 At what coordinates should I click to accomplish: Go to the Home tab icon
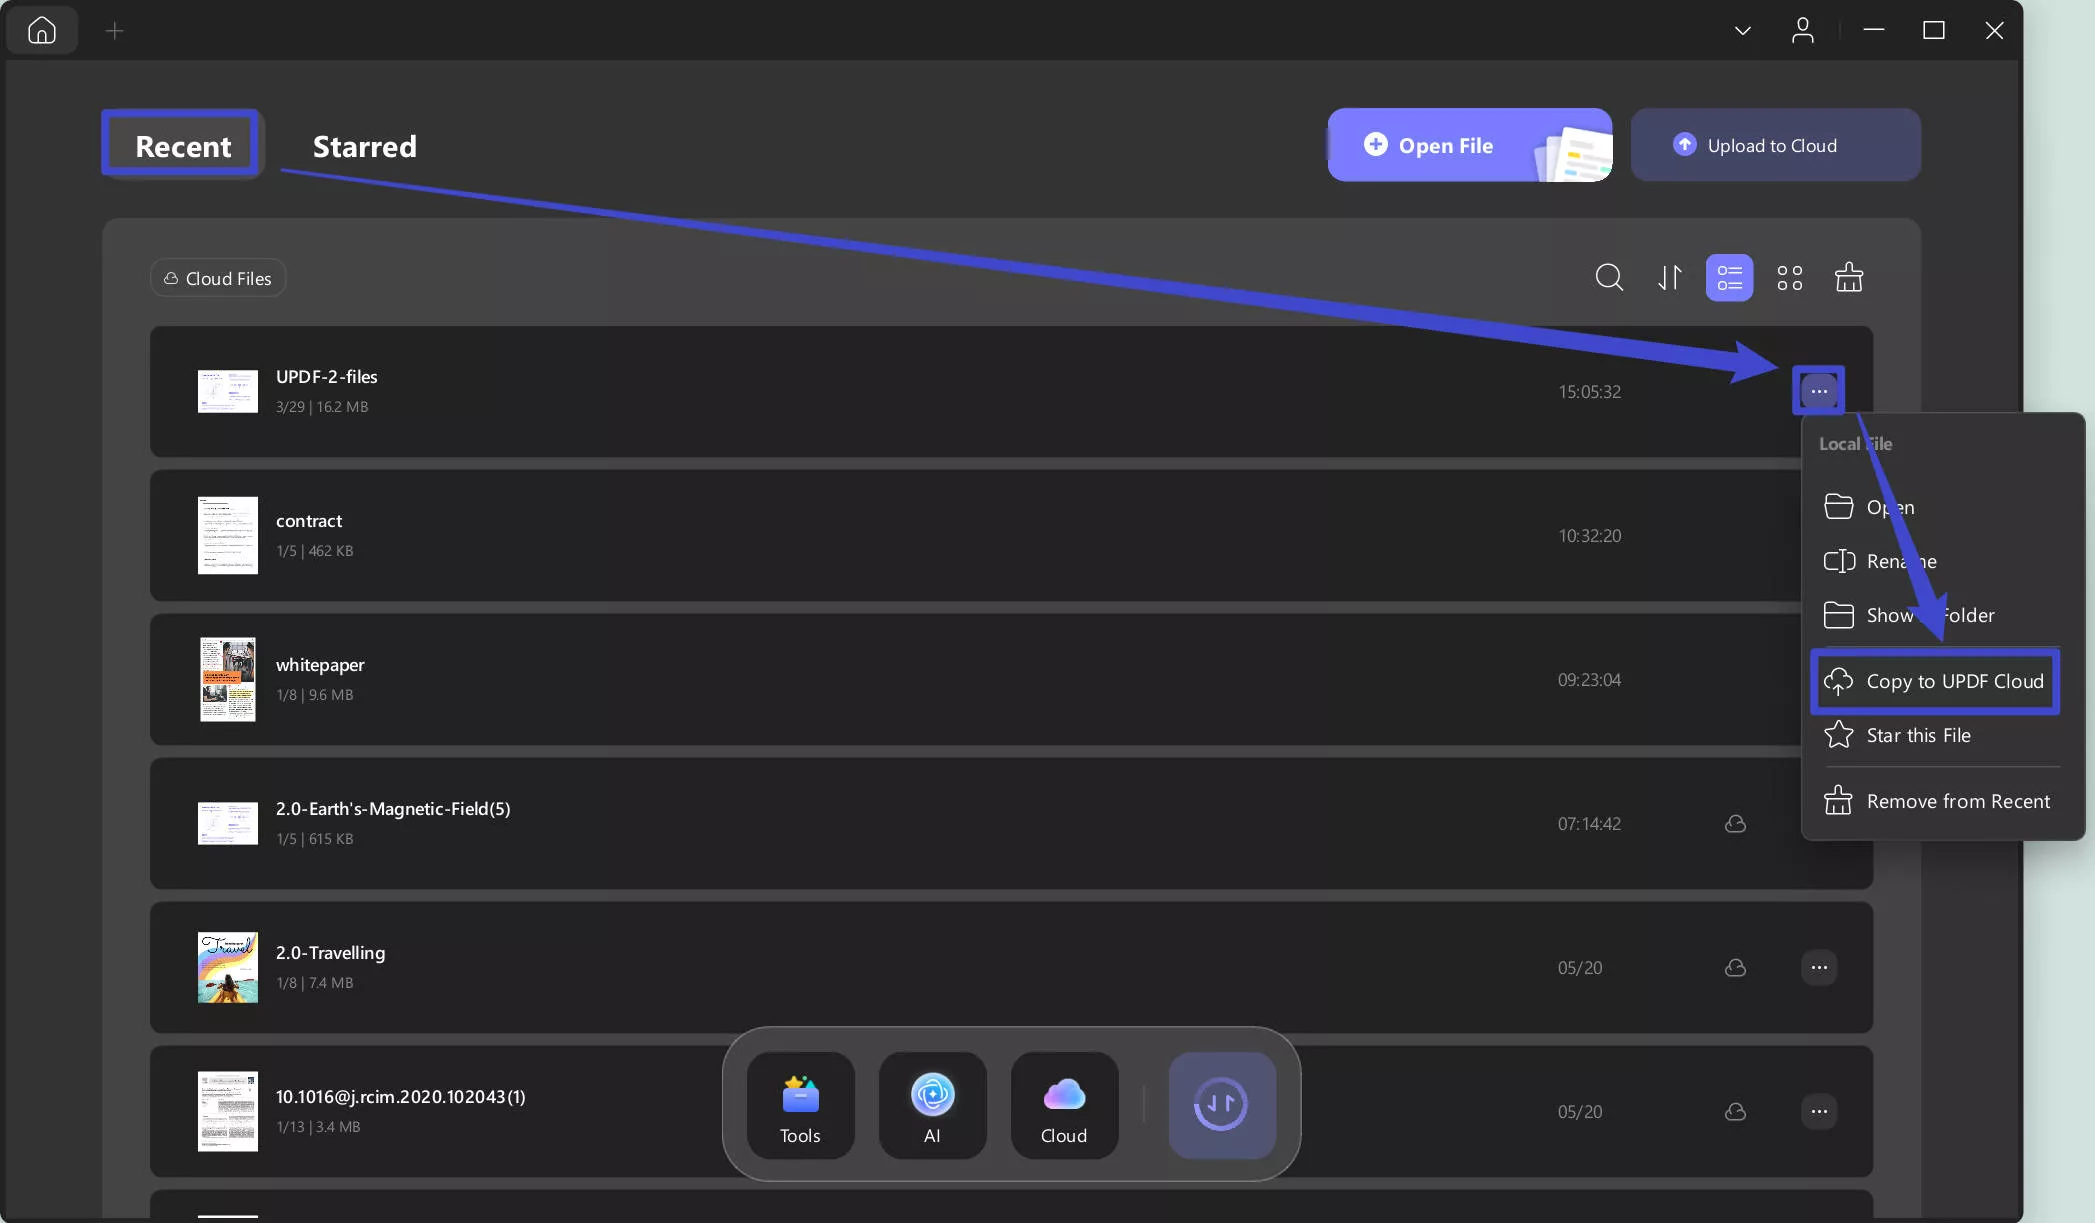point(42,30)
